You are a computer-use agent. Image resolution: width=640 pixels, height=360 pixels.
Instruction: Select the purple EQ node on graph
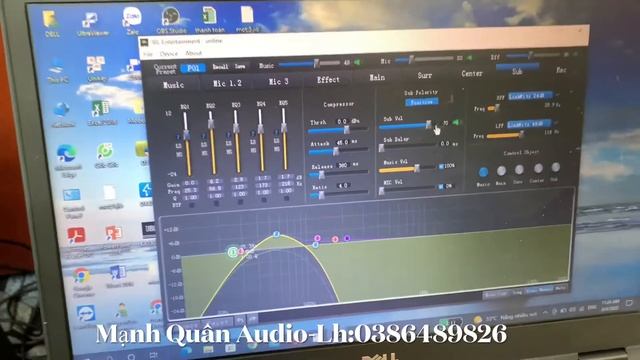[347, 238]
